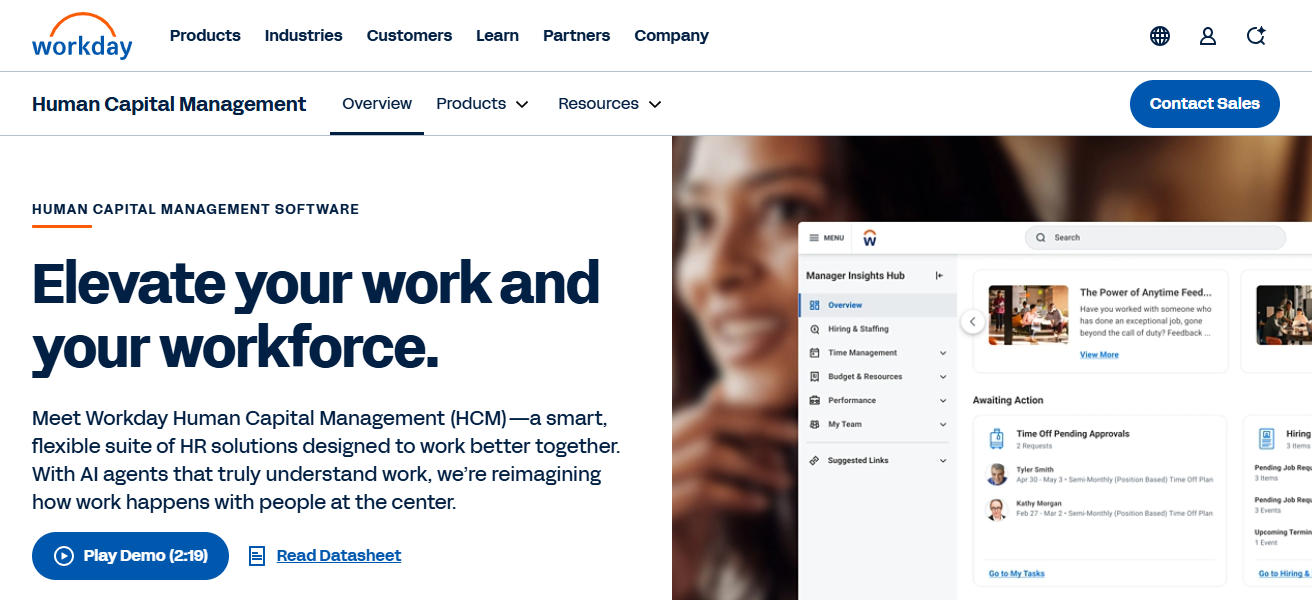This screenshot has height=600, width=1312.
Task: Collapse Manager Insights Hub sidebar icon
Action: pyautogui.click(x=939, y=276)
